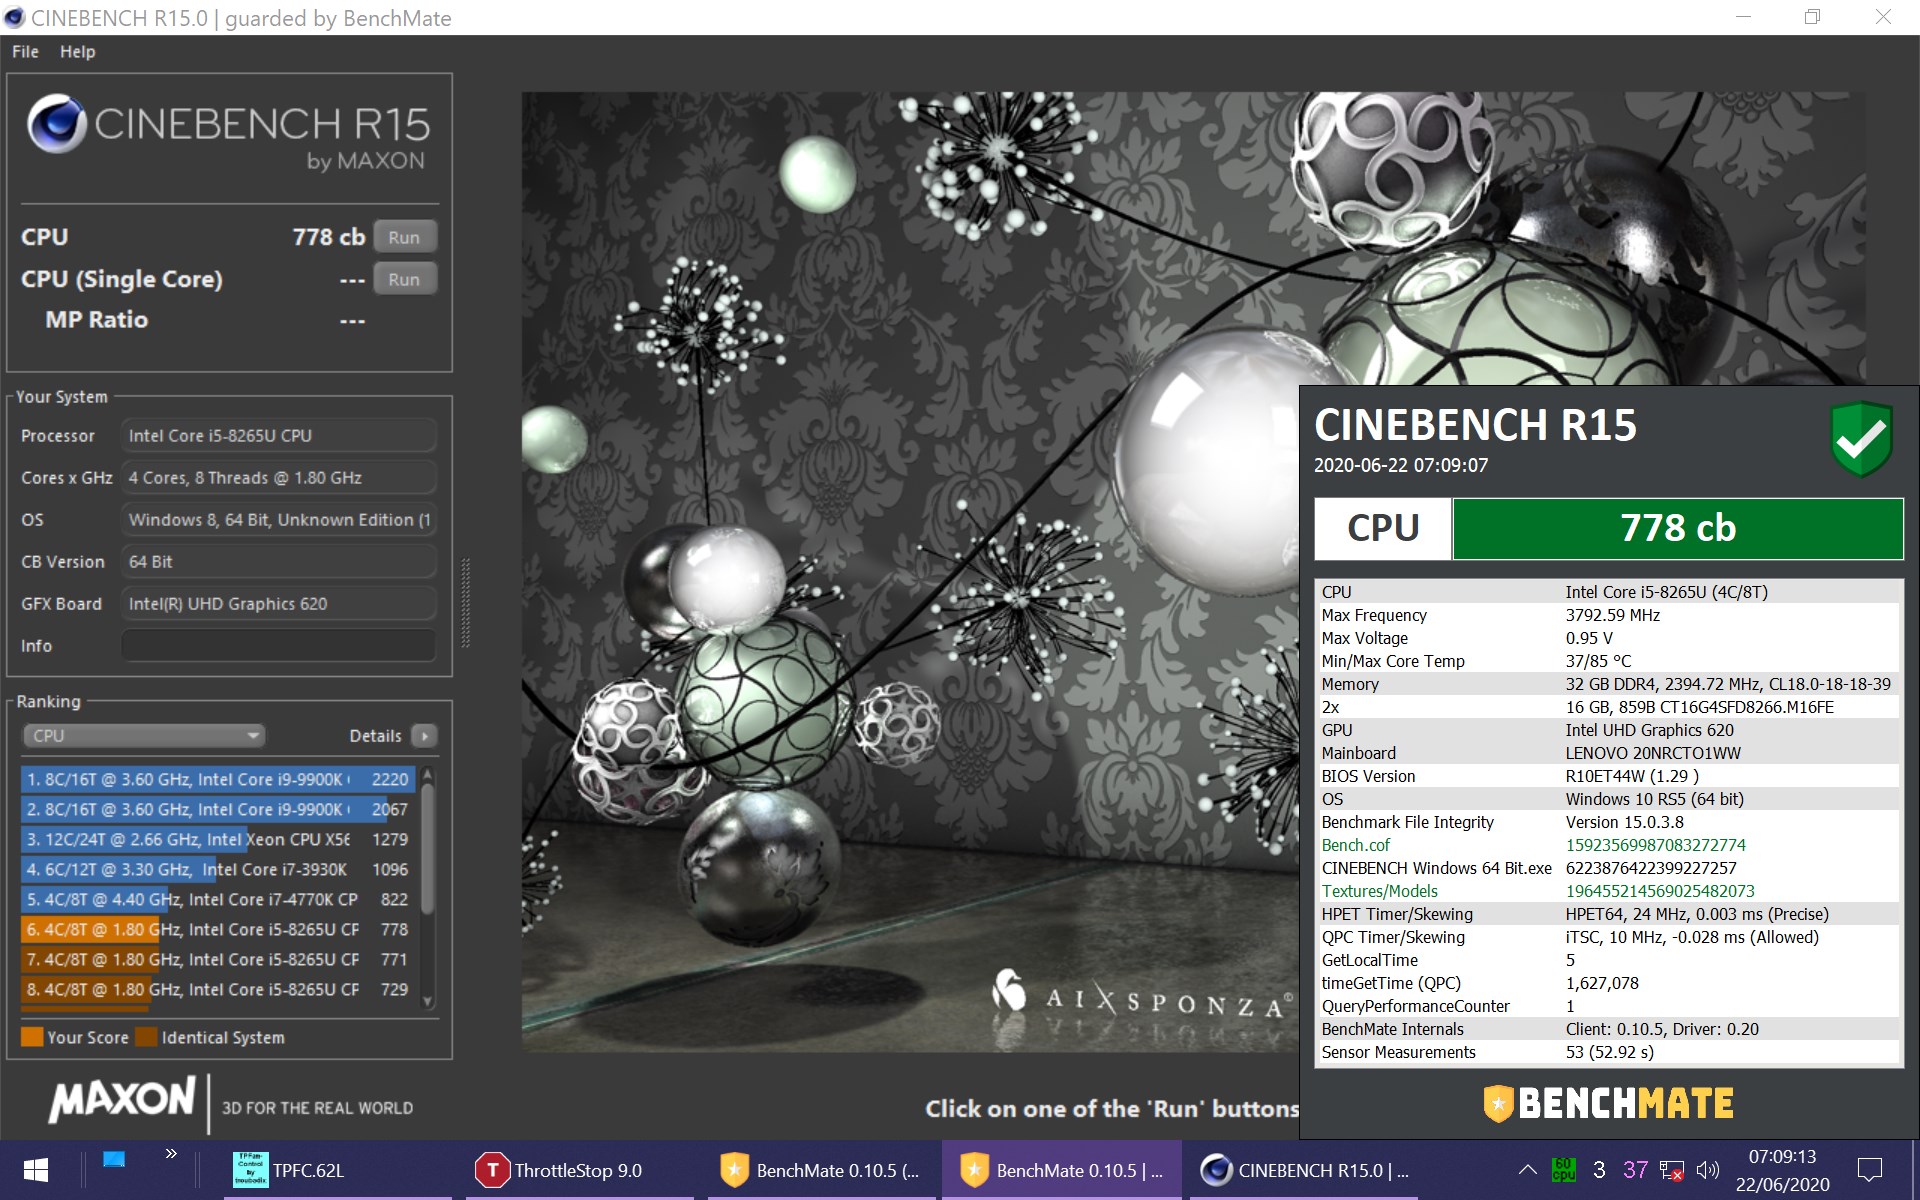Open the Help menu

point(77,51)
